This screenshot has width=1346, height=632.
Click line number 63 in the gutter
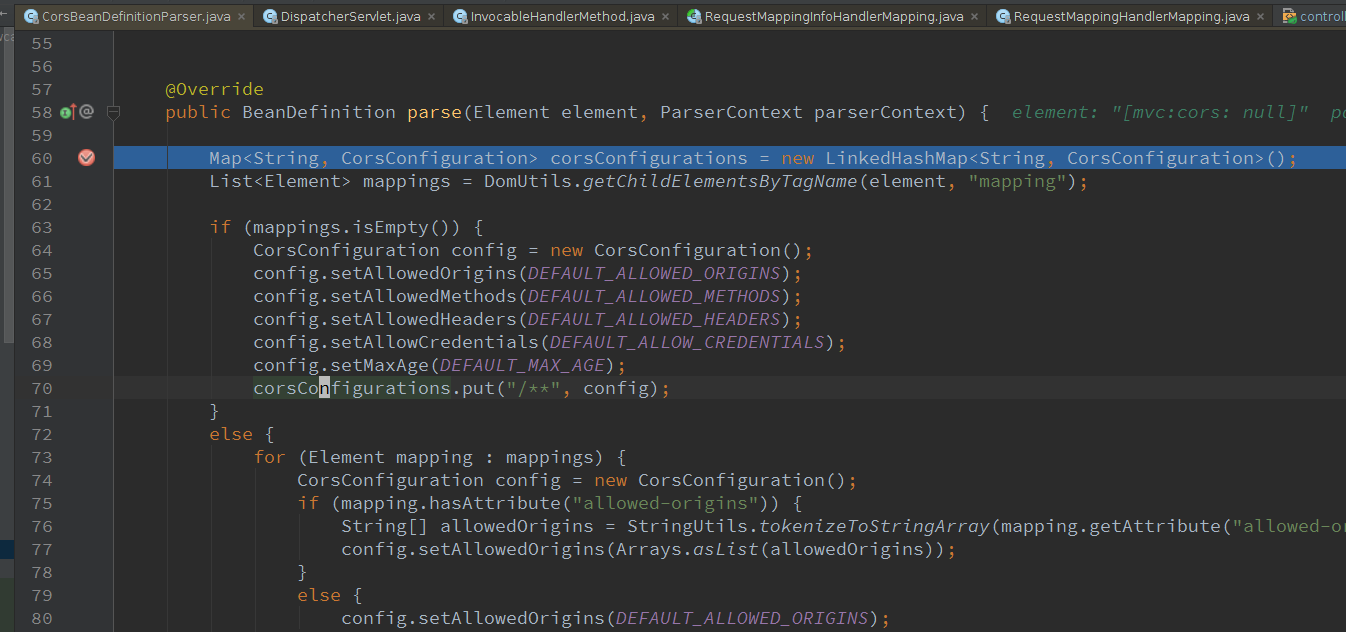[41, 228]
